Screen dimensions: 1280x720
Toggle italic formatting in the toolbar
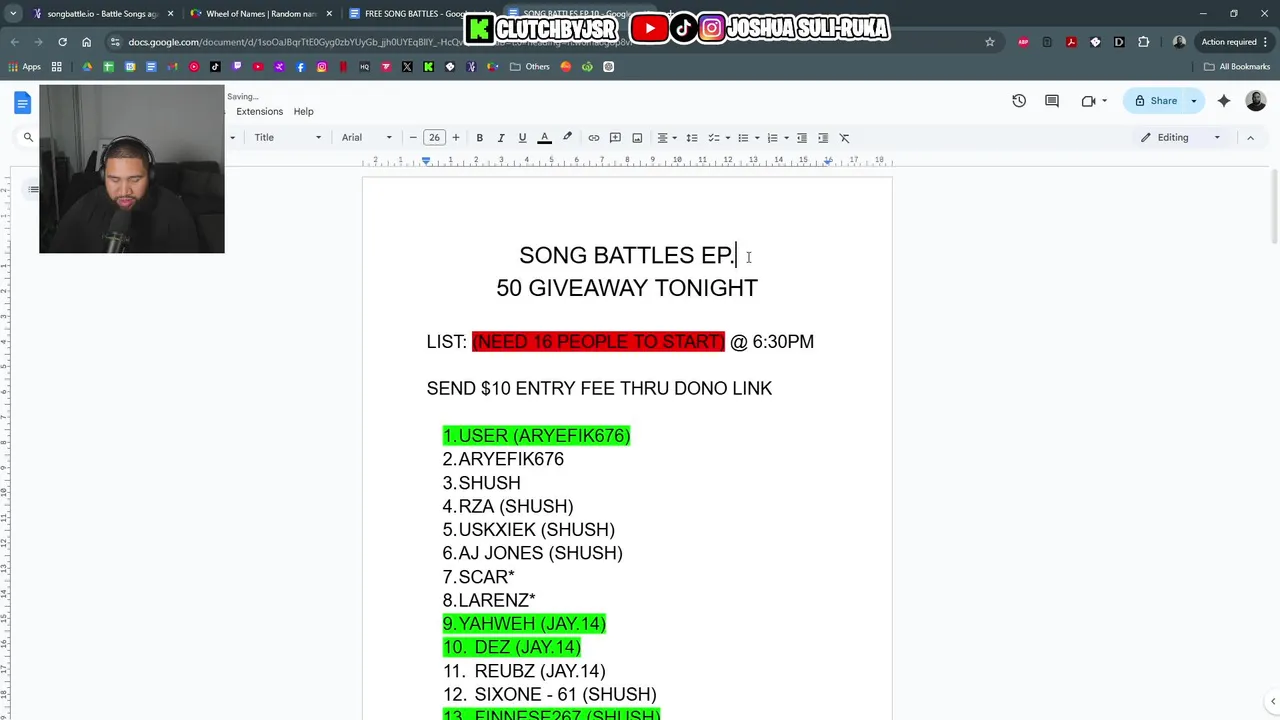point(500,137)
